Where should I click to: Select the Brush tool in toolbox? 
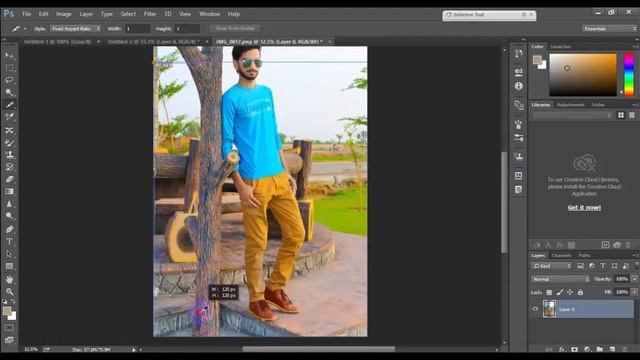click(x=9, y=142)
